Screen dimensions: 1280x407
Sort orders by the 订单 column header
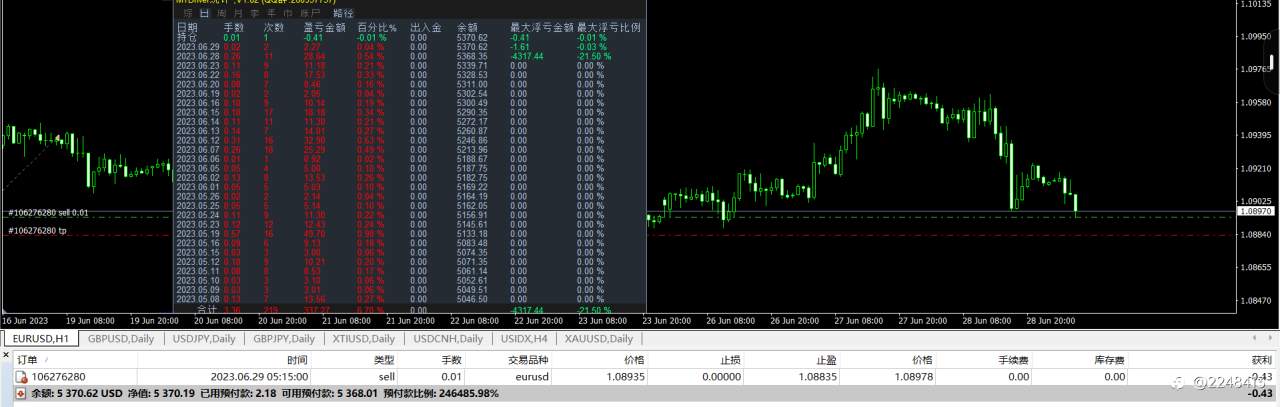[x=27, y=360]
